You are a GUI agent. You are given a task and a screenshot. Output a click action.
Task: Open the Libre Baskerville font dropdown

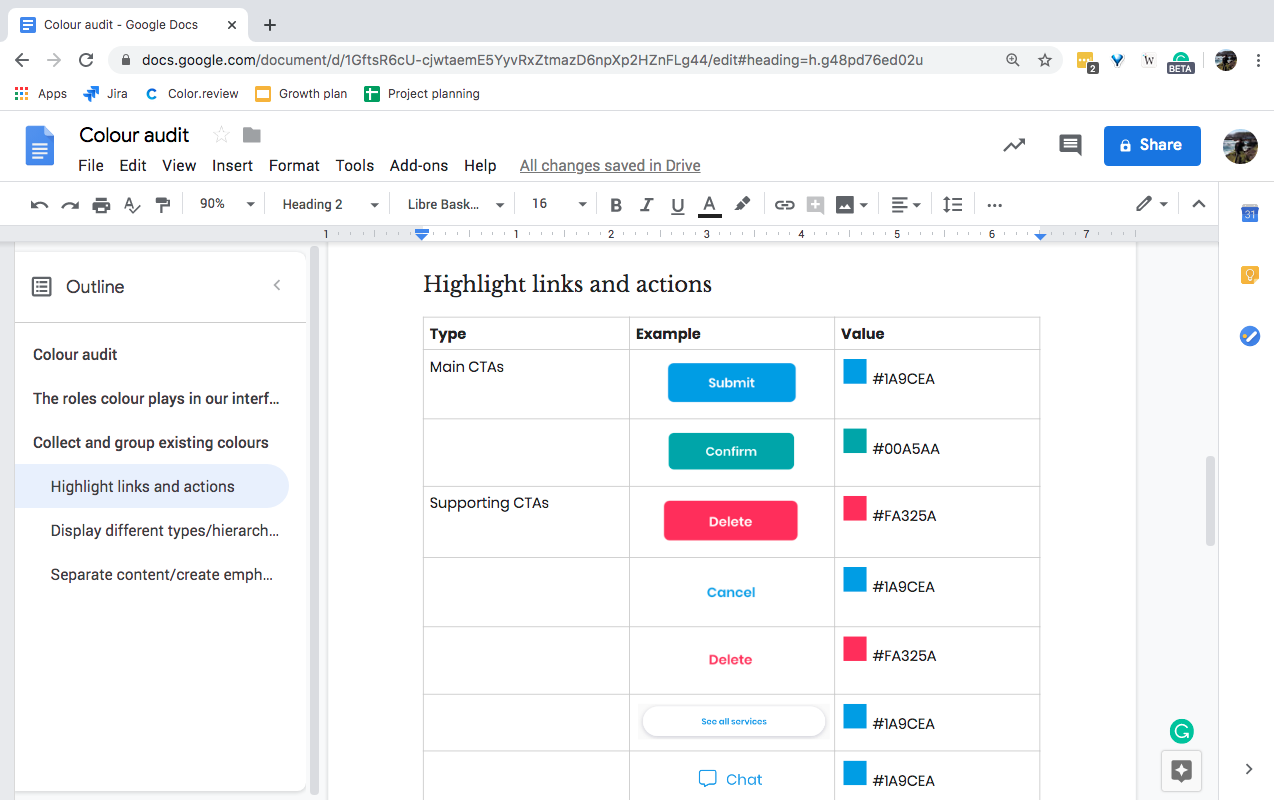pos(456,204)
